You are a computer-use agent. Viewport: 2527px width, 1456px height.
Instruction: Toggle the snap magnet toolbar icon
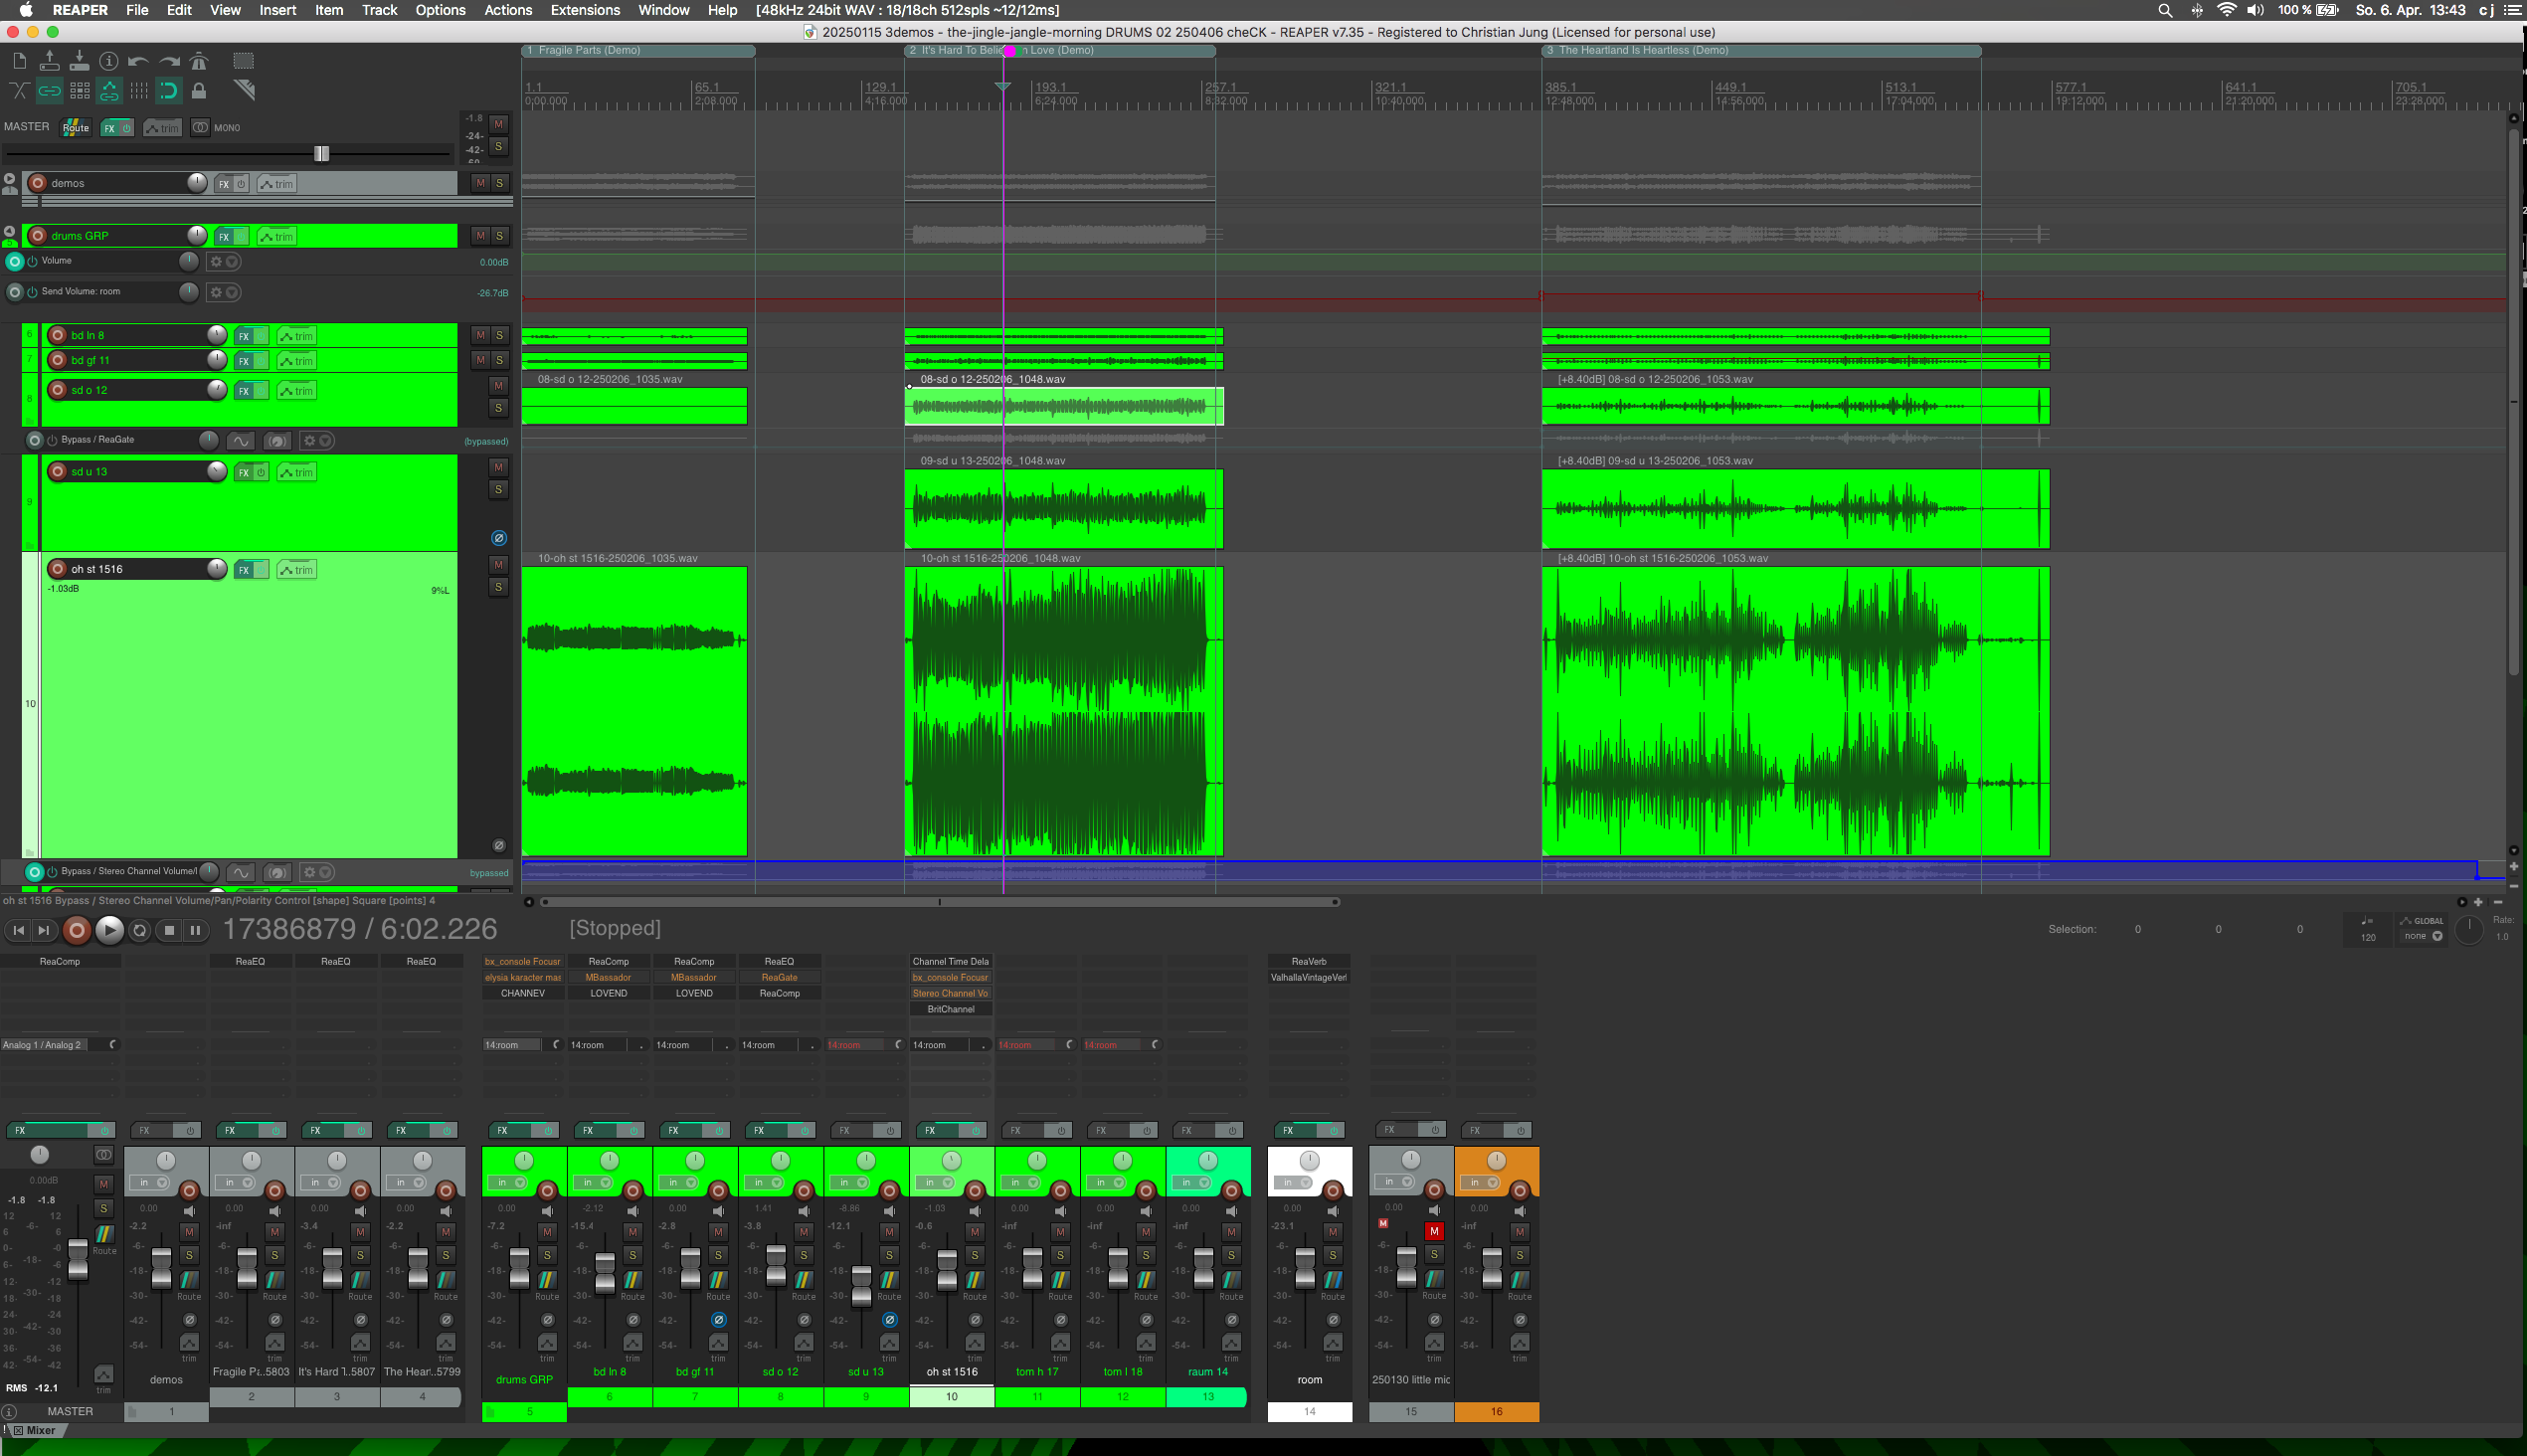(168, 91)
